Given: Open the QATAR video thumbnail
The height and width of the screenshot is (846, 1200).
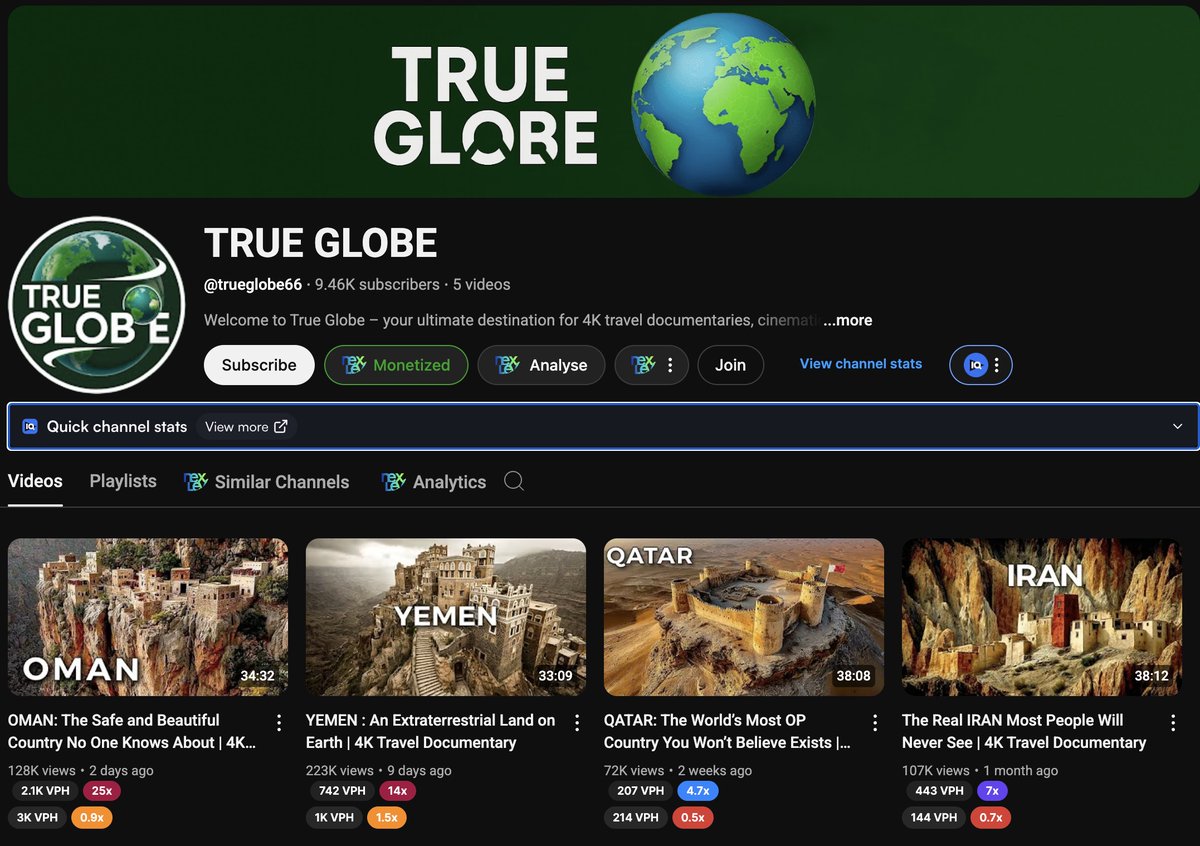Looking at the screenshot, I should pyautogui.click(x=744, y=617).
